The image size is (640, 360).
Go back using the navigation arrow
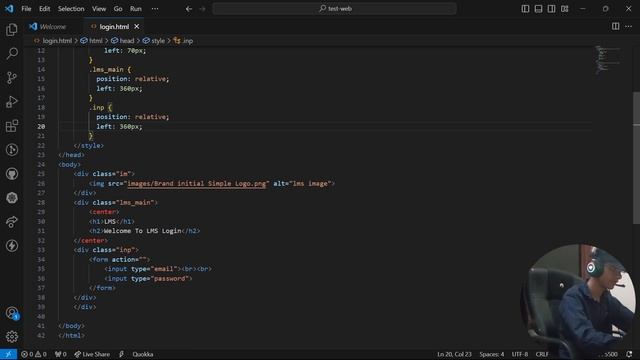[x=189, y=9]
